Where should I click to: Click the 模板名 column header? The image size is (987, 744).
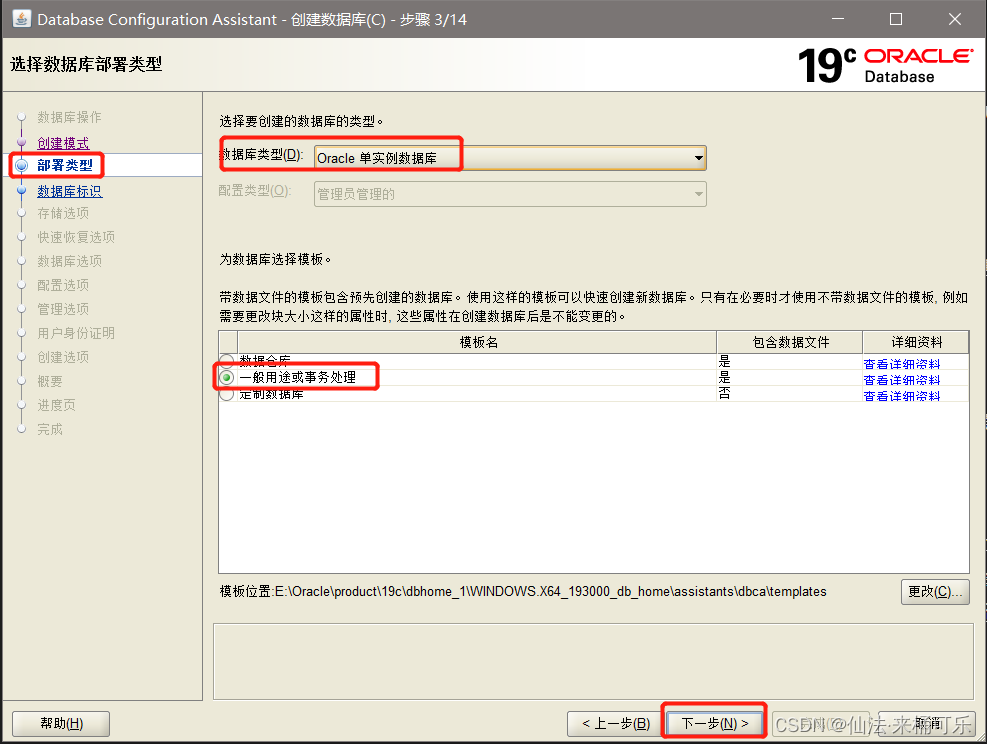pos(478,342)
